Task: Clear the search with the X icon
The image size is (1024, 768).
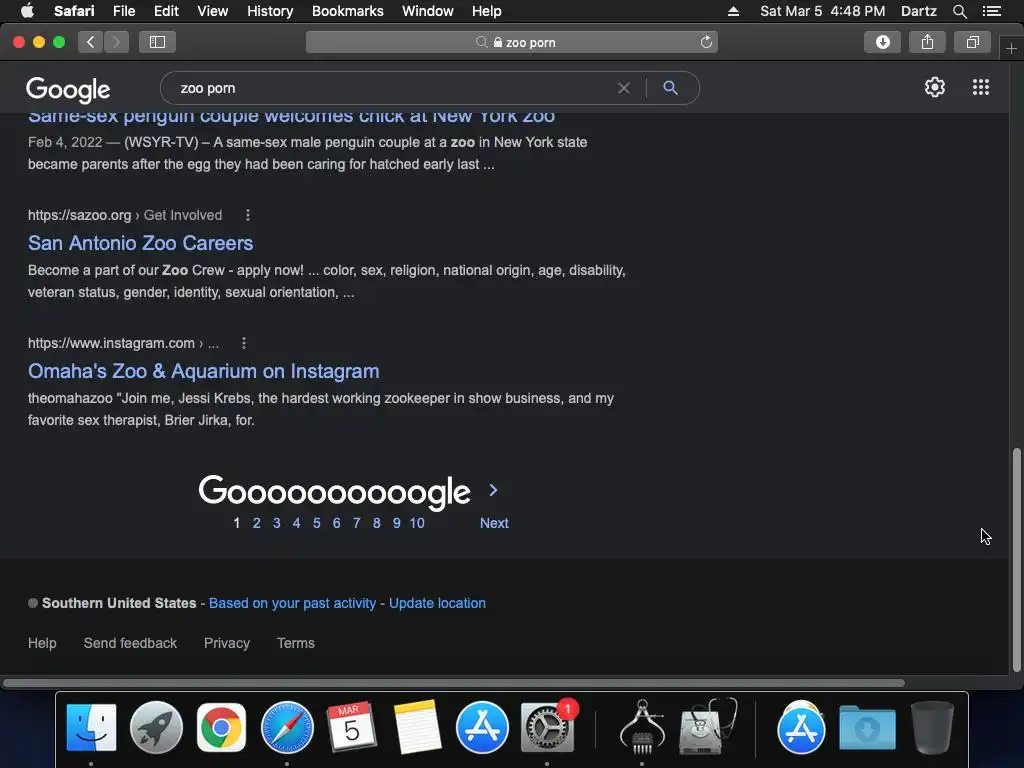Action: pos(624,88)
